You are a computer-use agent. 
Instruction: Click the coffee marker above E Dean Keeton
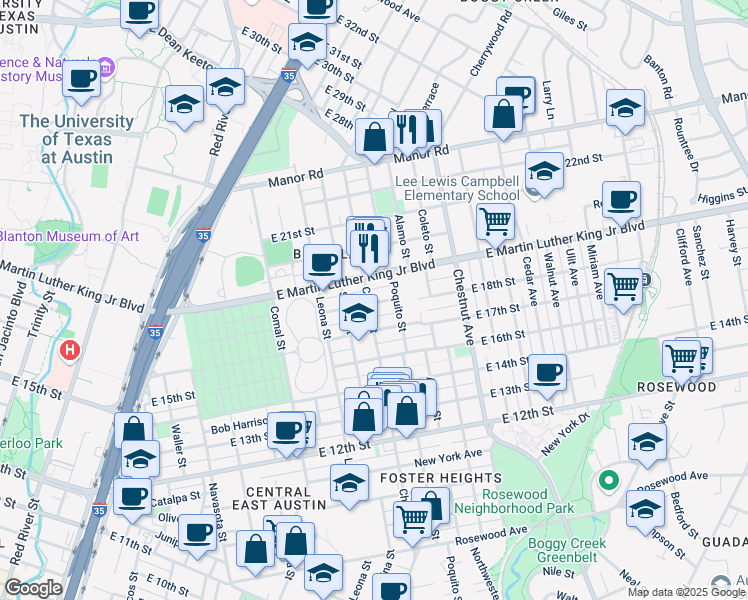139,15
